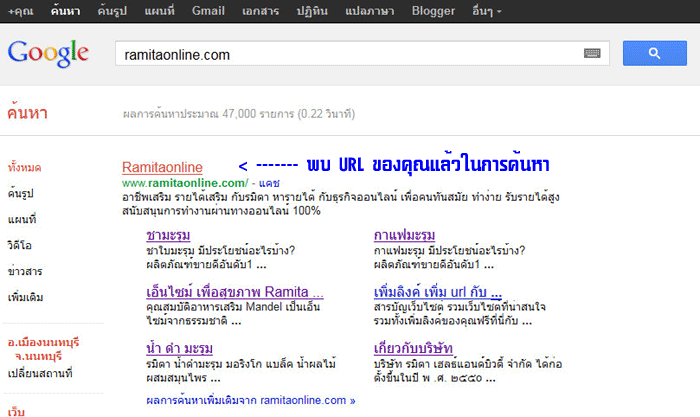Open แผนที่ in the top navigation bar

click(x=159, y=11)
